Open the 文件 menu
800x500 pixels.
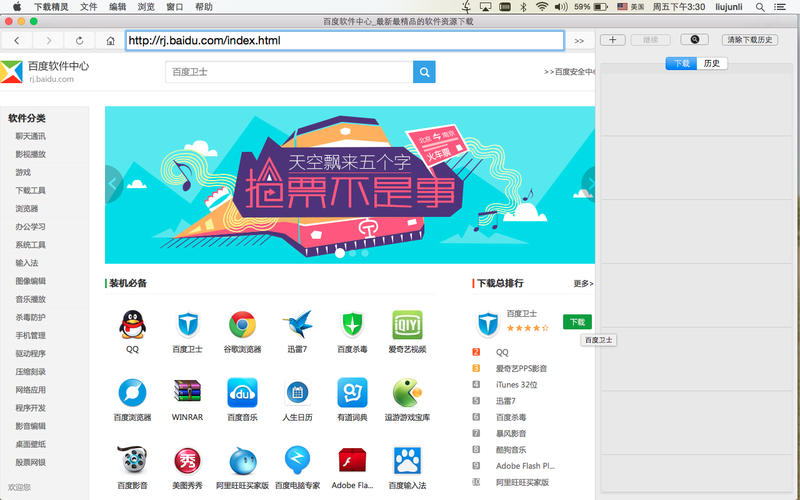88,7
